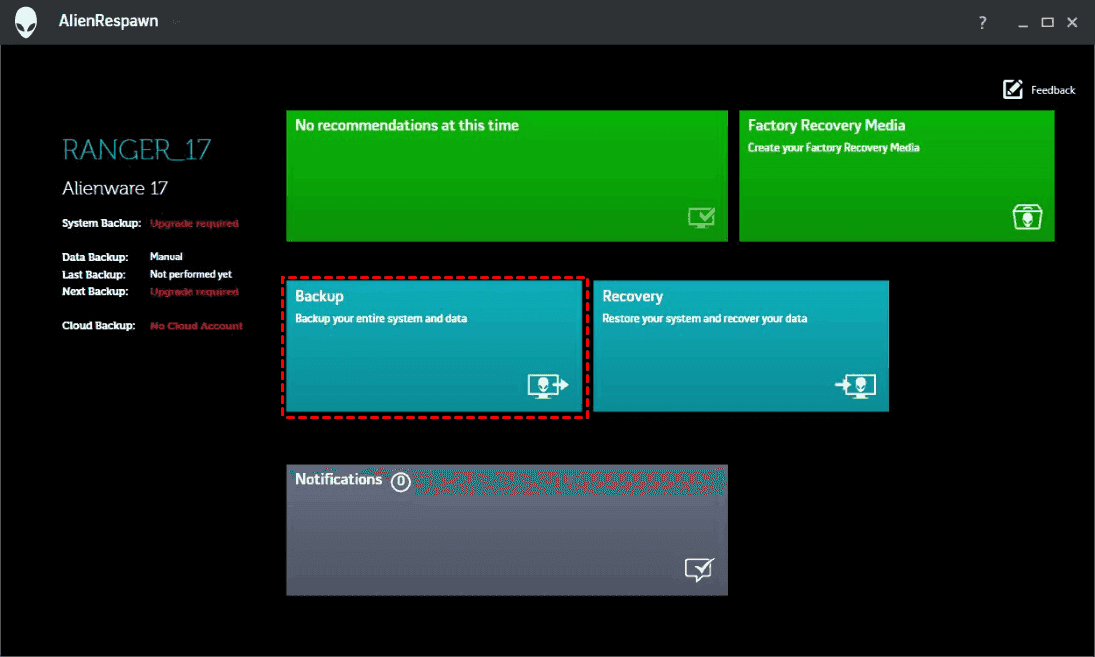Click the Factory Recovery Media disk icon
The height and width of the screenshot is (657, 1095).
[1027, 216]
